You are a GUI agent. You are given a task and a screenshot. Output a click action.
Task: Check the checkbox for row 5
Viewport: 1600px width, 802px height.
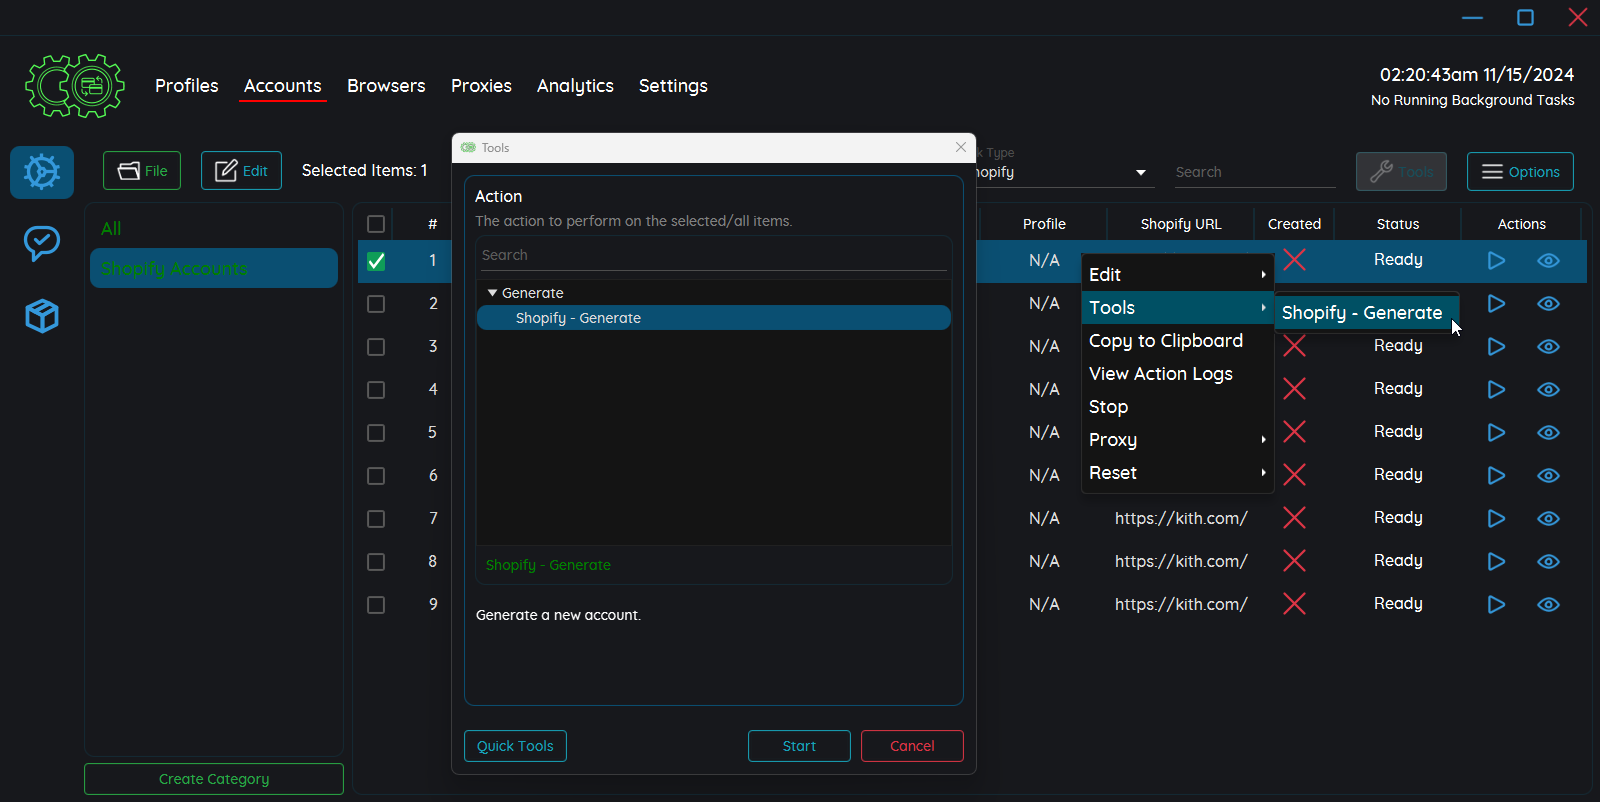[376, 433]
